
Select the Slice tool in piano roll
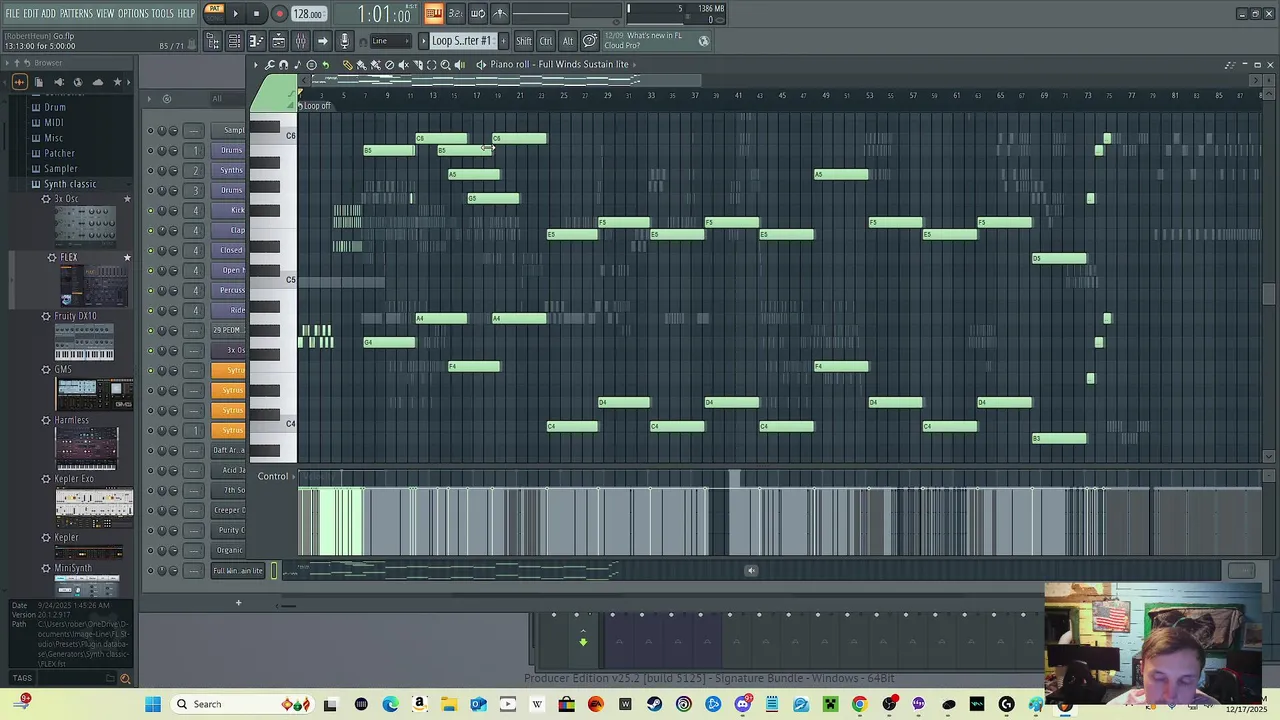click(x=417, y=64)
